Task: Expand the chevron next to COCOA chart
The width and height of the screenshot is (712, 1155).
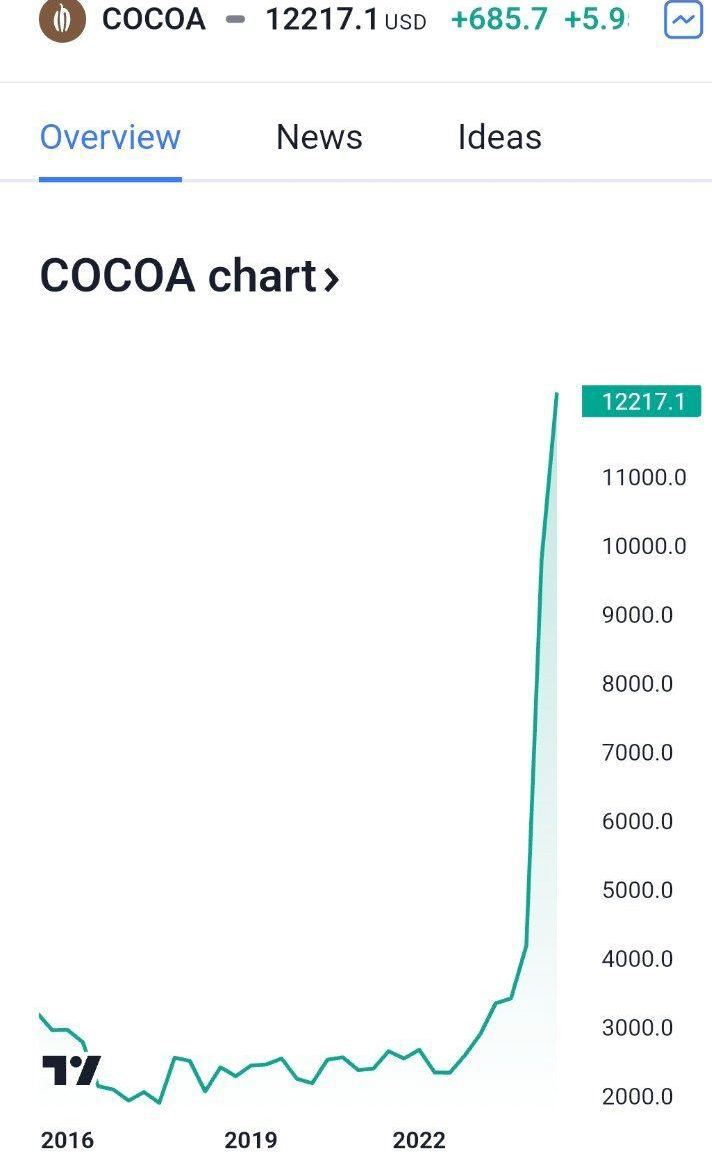Action: pyautogui.click(x=331, y=278)
